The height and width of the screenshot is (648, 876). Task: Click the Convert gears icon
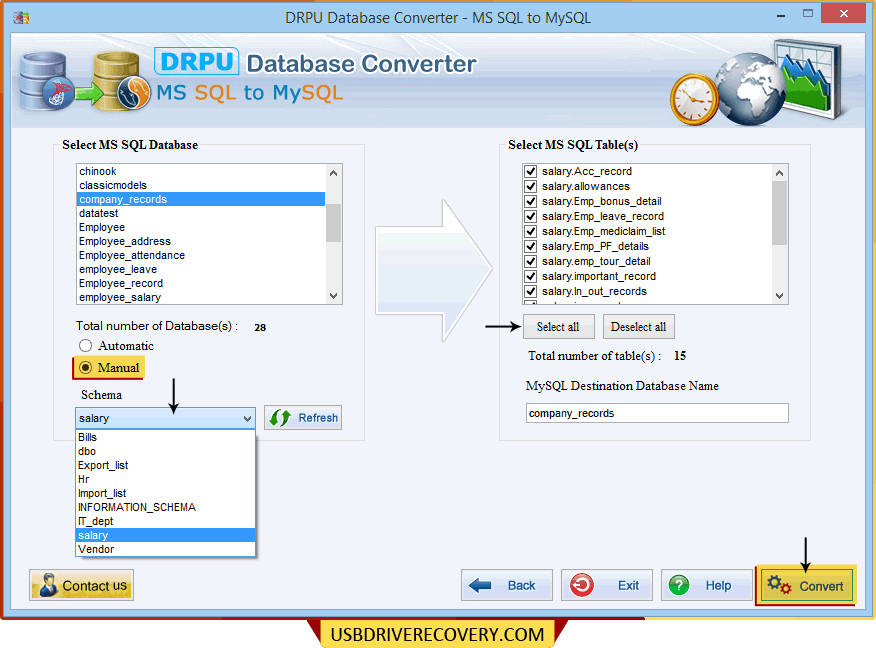point(779,585)
